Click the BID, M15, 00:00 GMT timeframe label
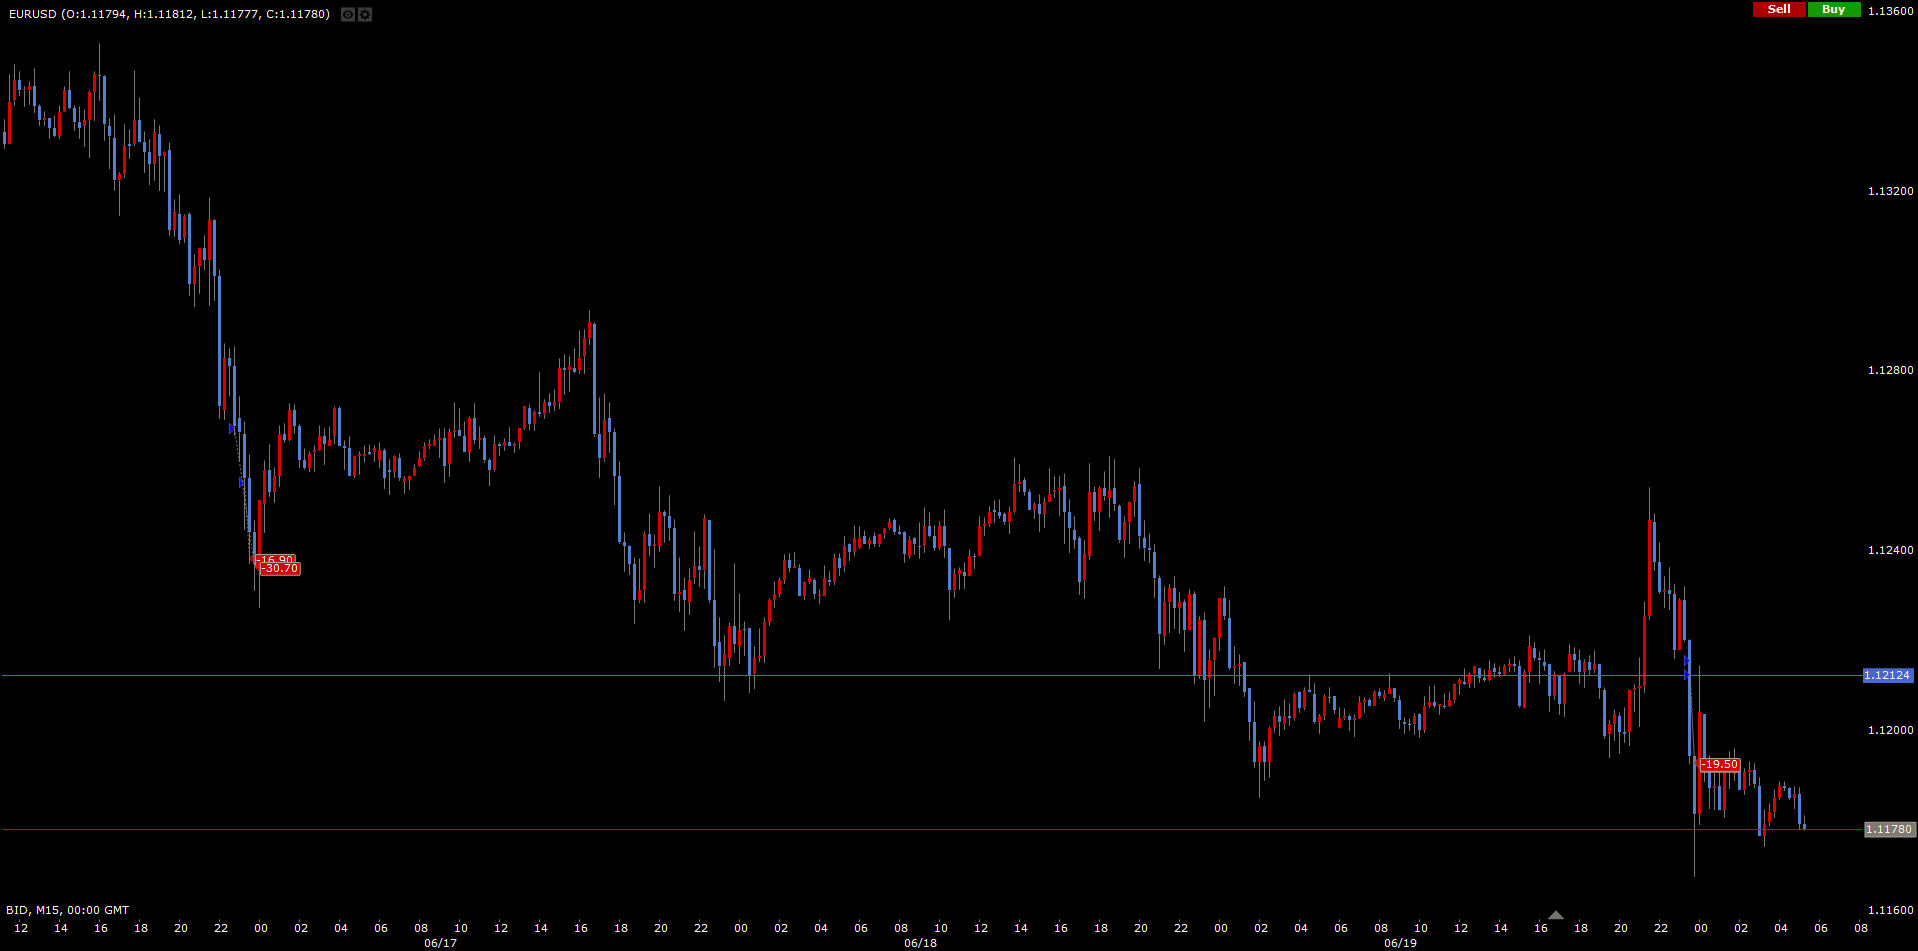This screenshot has width=1918, height=951. (68, 910)
